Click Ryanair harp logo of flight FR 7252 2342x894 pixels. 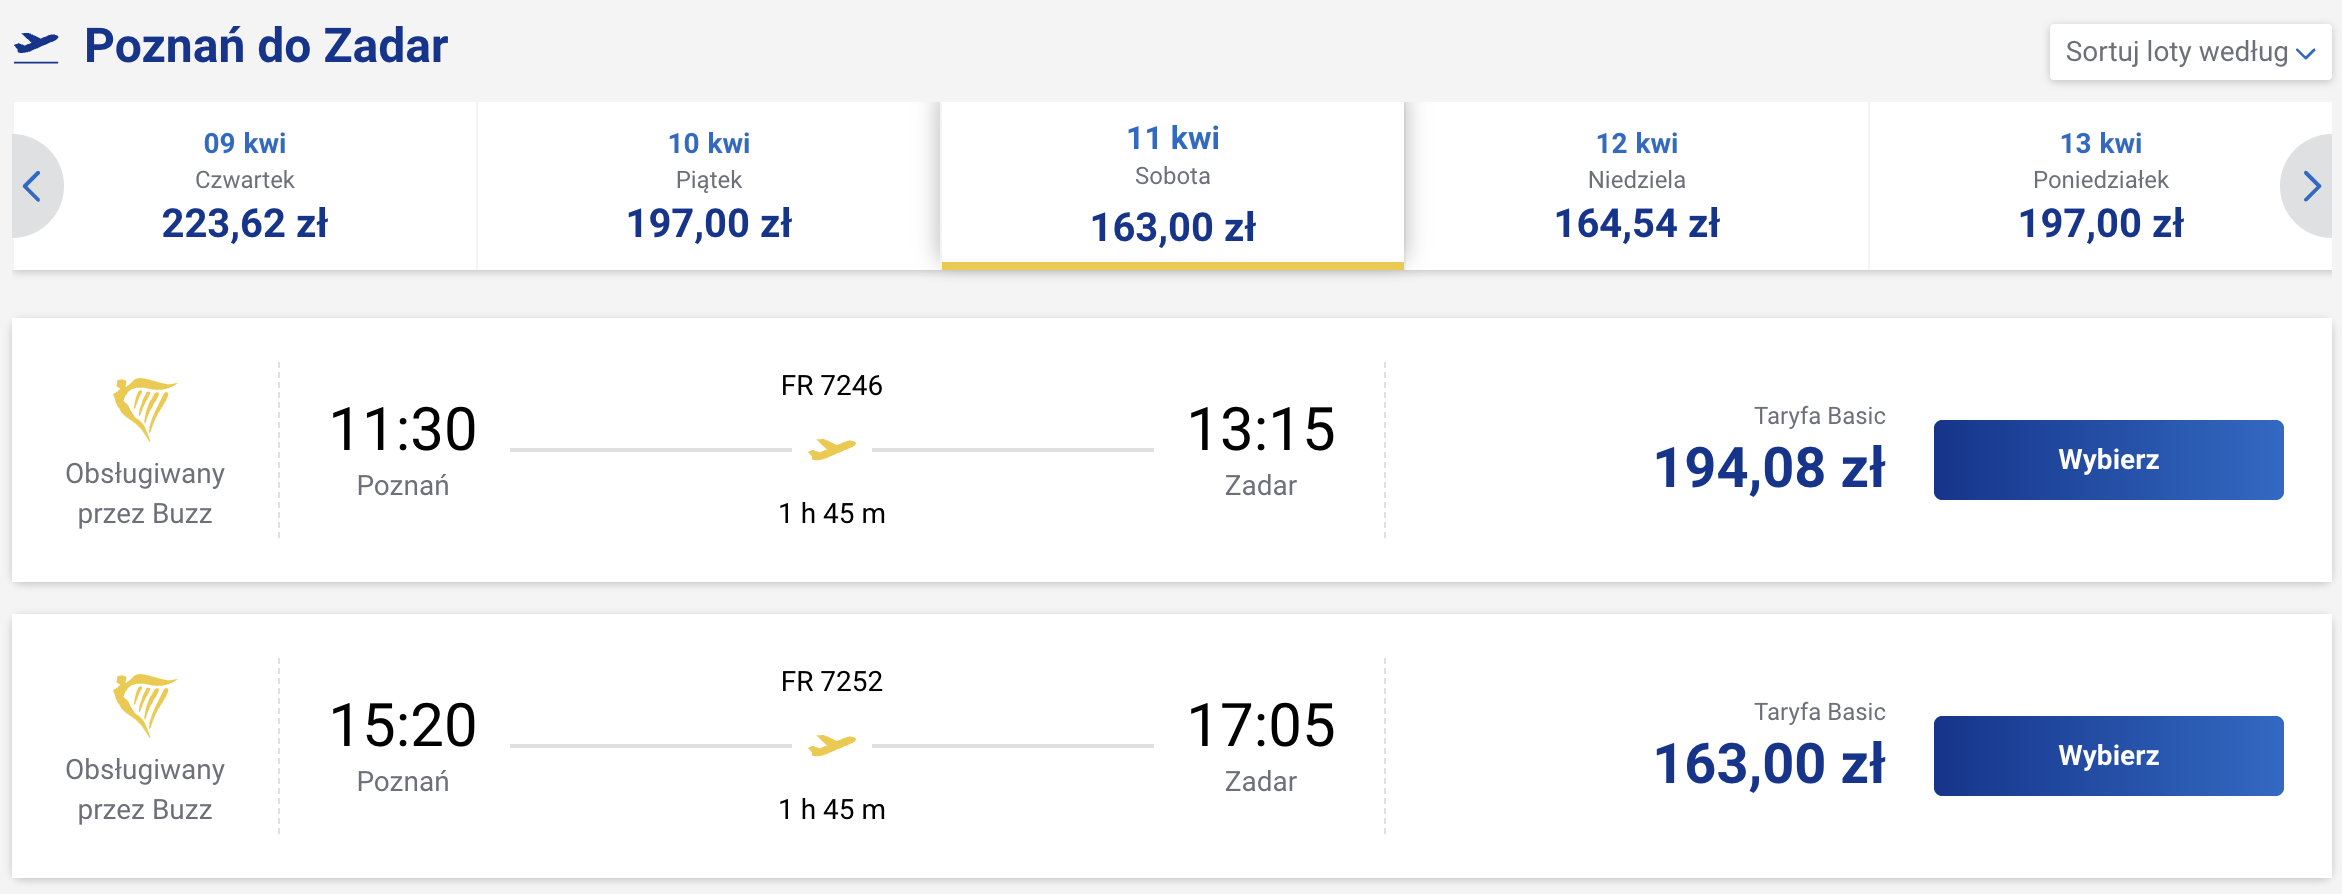point(145,704)
